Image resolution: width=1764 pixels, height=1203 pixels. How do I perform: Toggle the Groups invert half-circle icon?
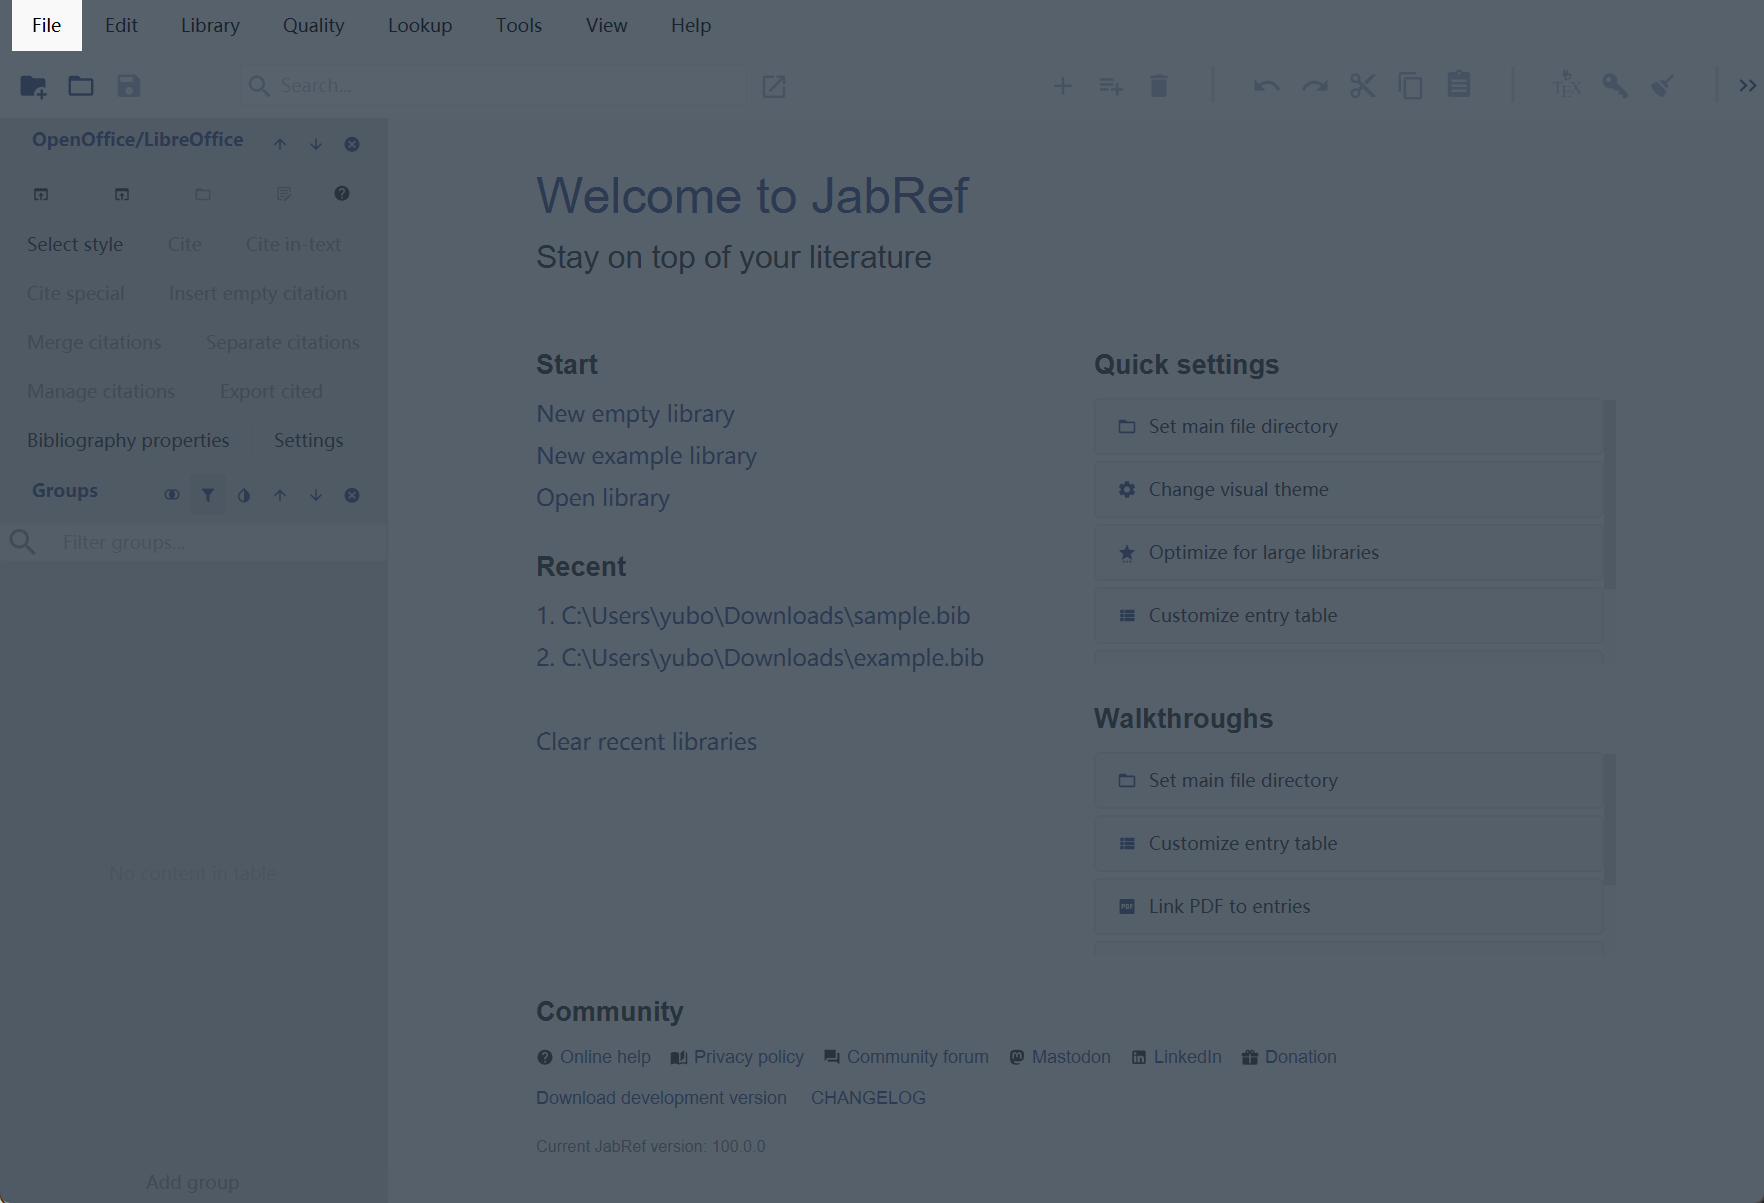[x=244, y=495]
